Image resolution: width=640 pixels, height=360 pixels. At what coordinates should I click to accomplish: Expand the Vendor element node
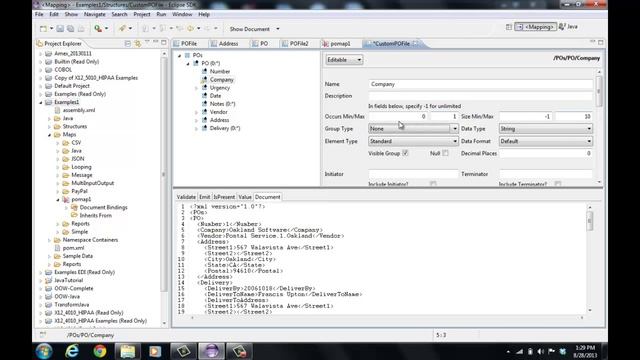pyautogui.click(x=196, y=112)
